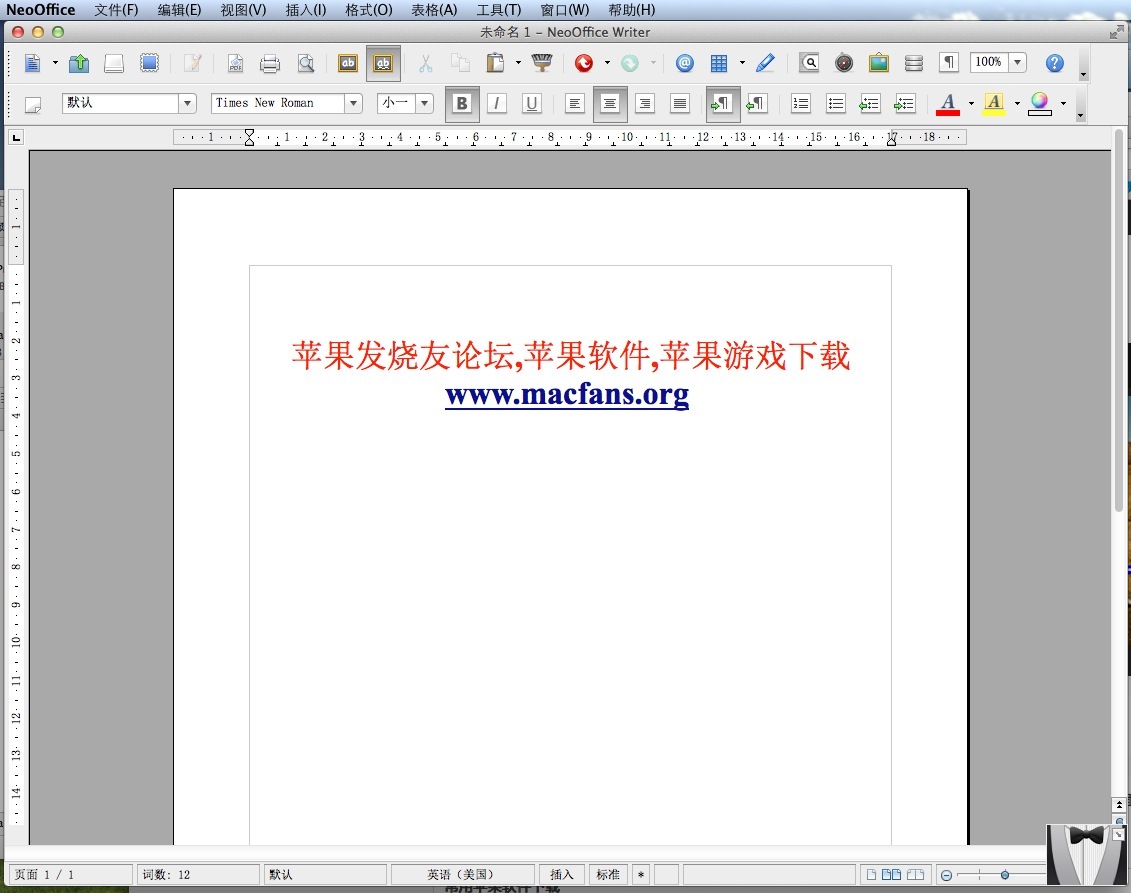Expand the Undo history arrow
1131x893 pixels.
tap(607, 63)
